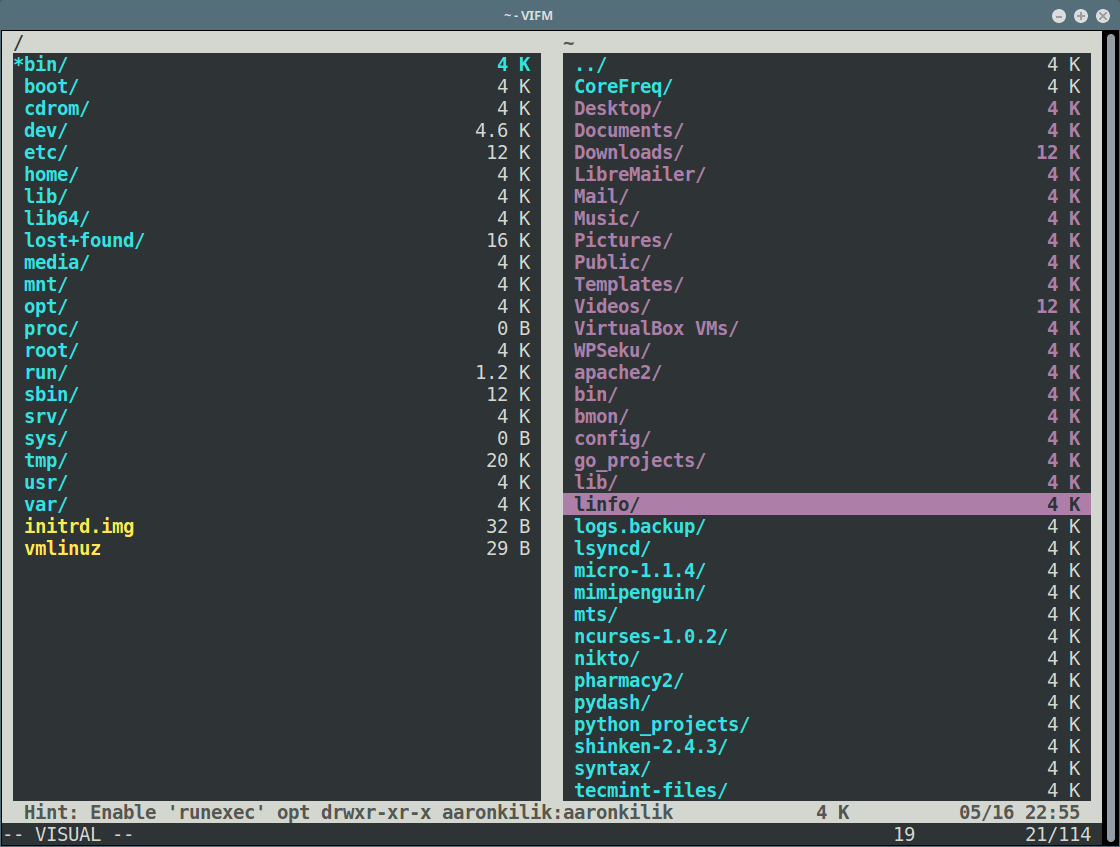
Task: Go to parent ../ entry in home pane
Action: point(826,64)
